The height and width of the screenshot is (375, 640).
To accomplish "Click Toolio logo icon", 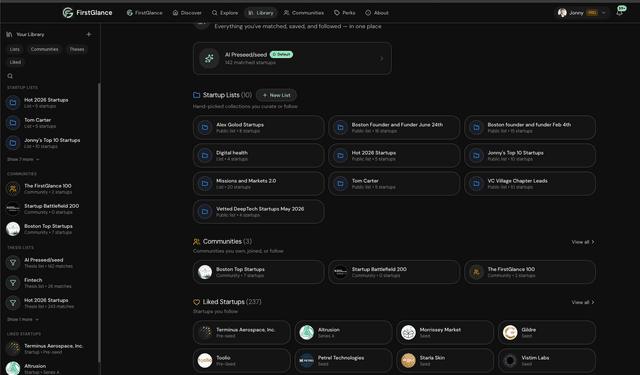I will [205, 361].
